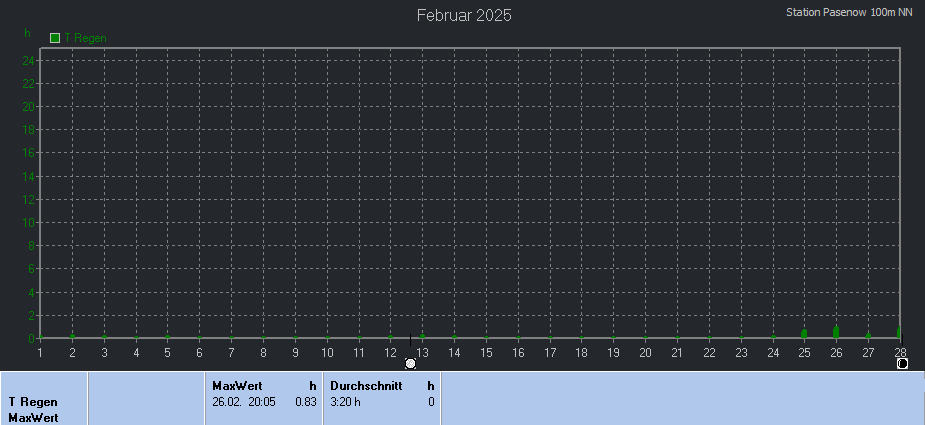Click day 19 on the x-axis
Screen dimensions: 925x425
pos(614,353)
